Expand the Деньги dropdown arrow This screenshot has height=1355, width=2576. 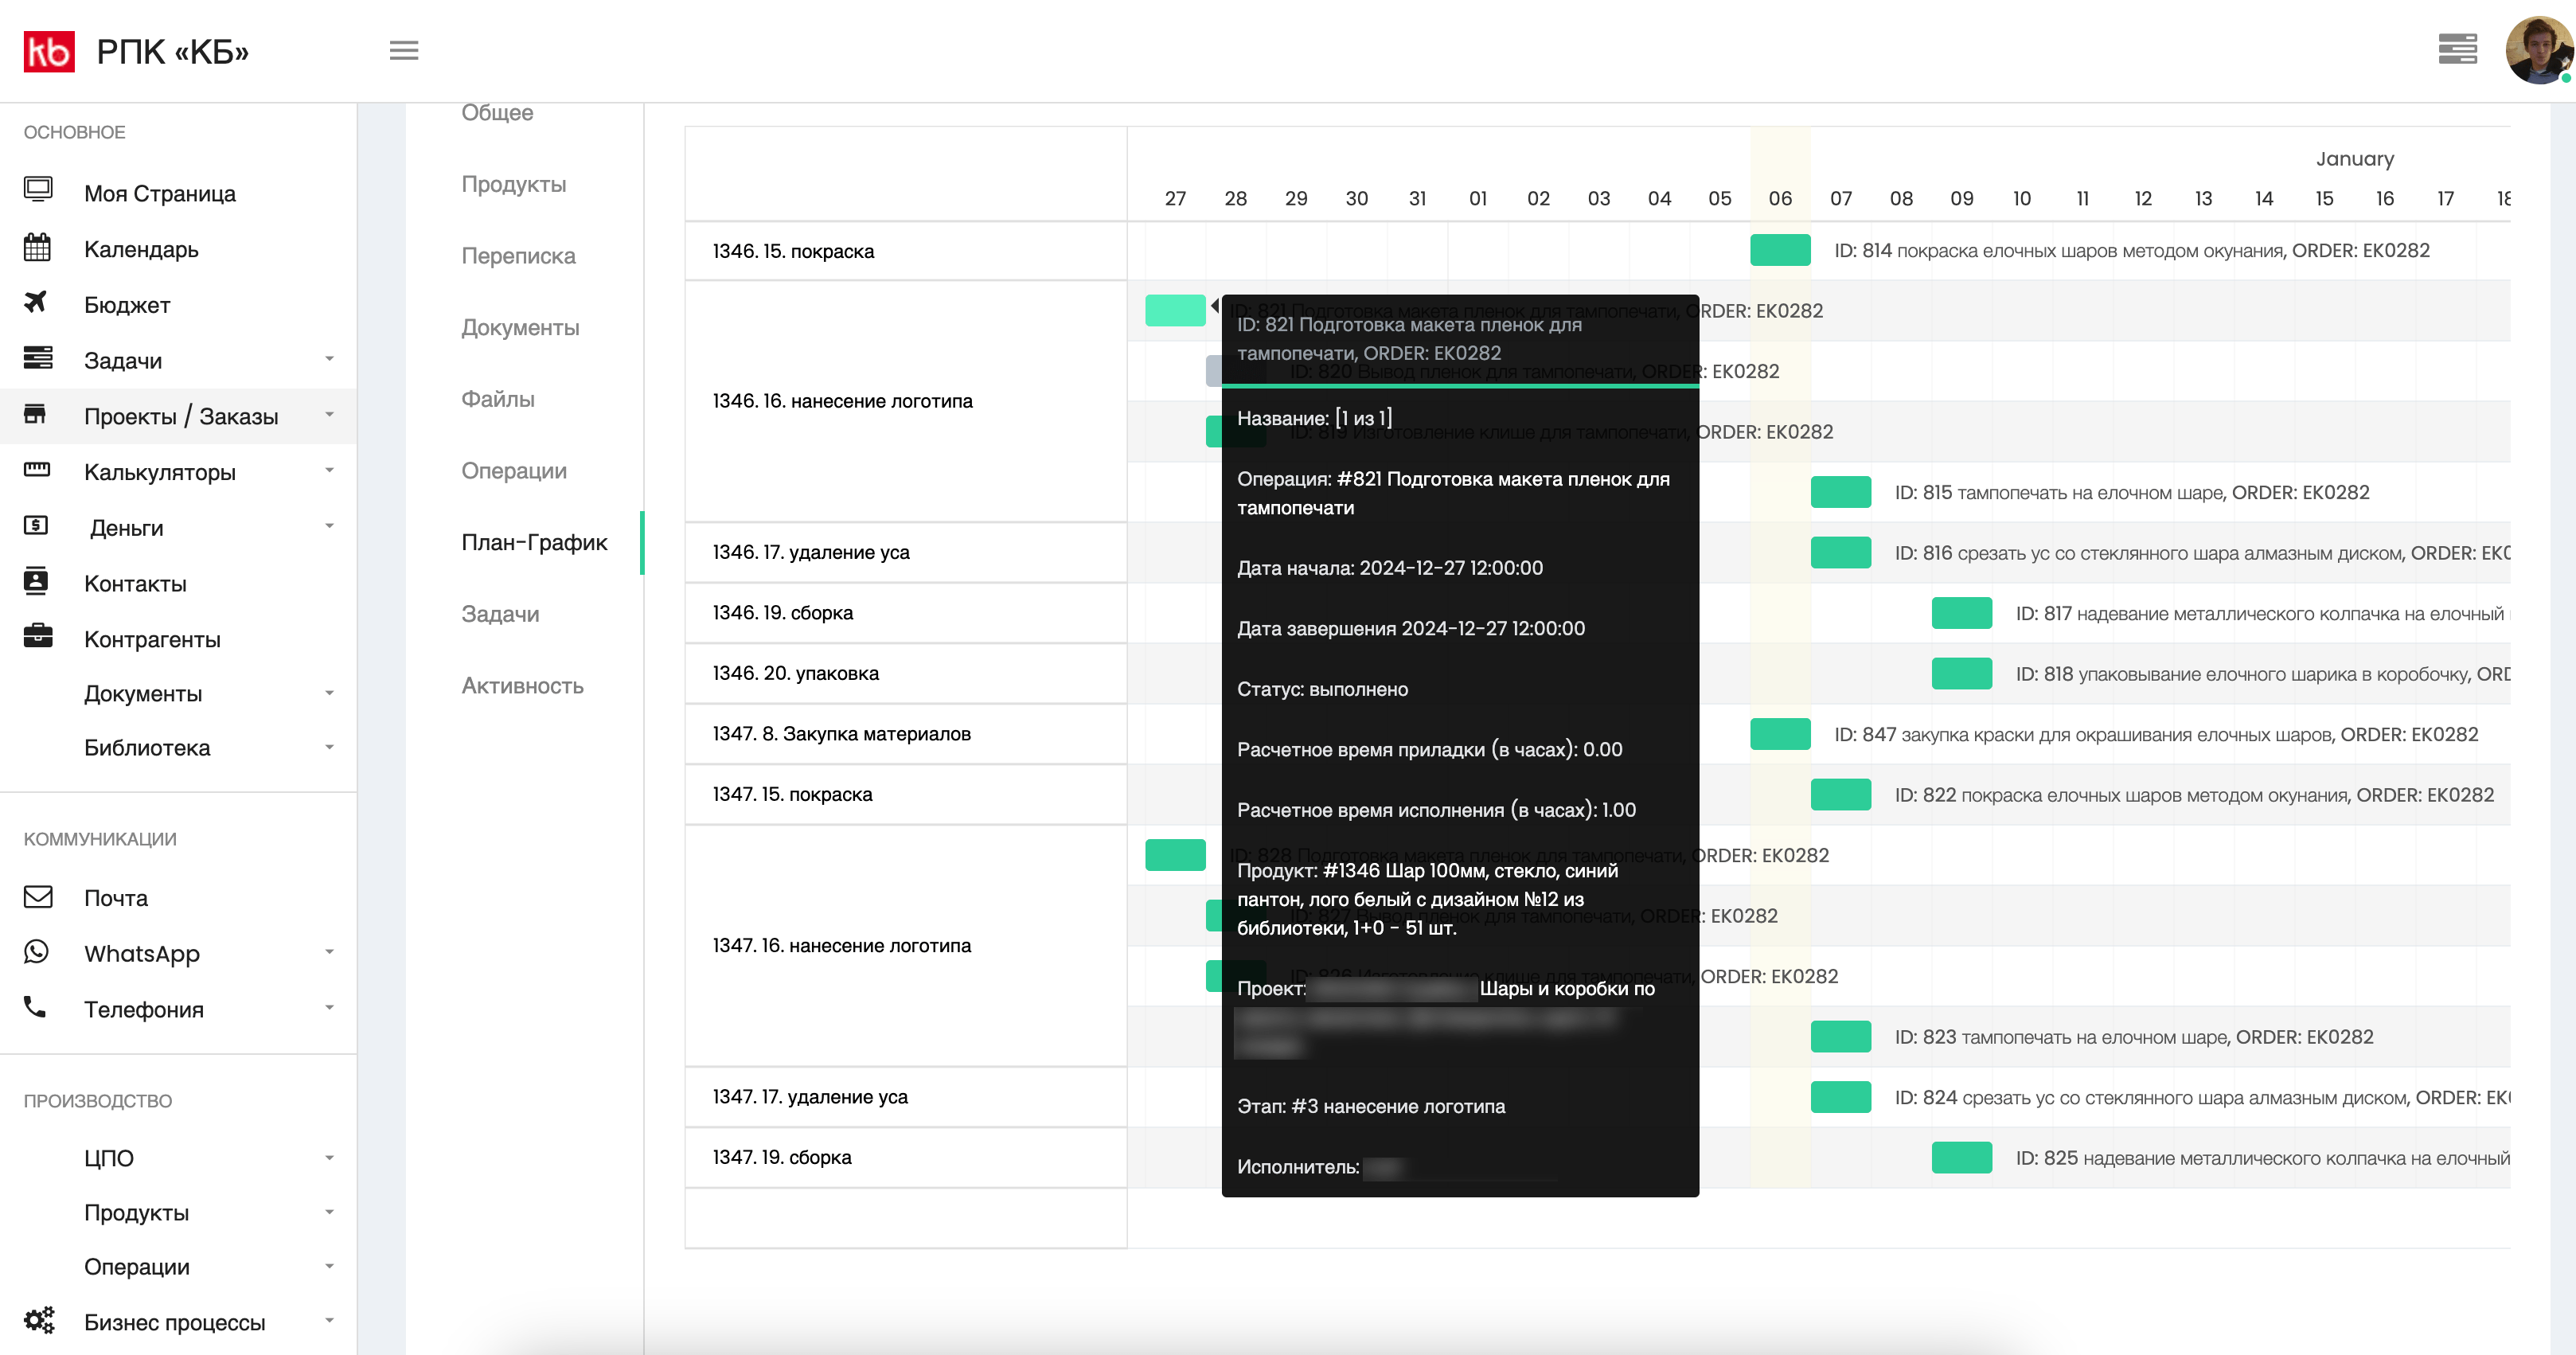329,526
